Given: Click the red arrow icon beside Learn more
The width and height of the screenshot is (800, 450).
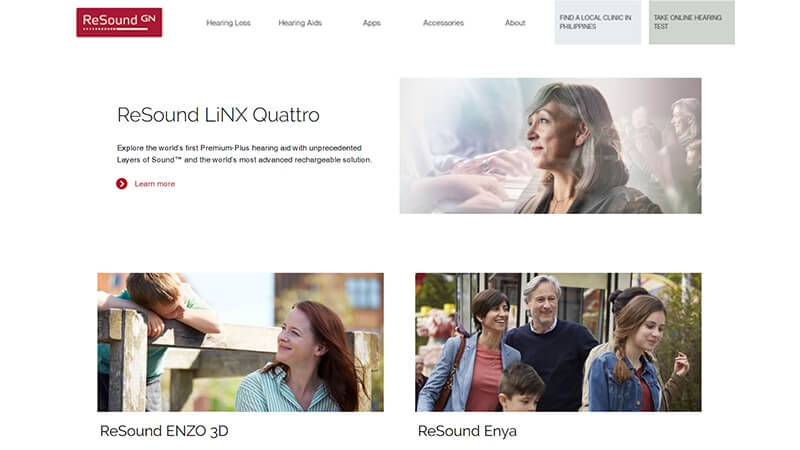Looking at the screenshot, I should coord(121,184).
